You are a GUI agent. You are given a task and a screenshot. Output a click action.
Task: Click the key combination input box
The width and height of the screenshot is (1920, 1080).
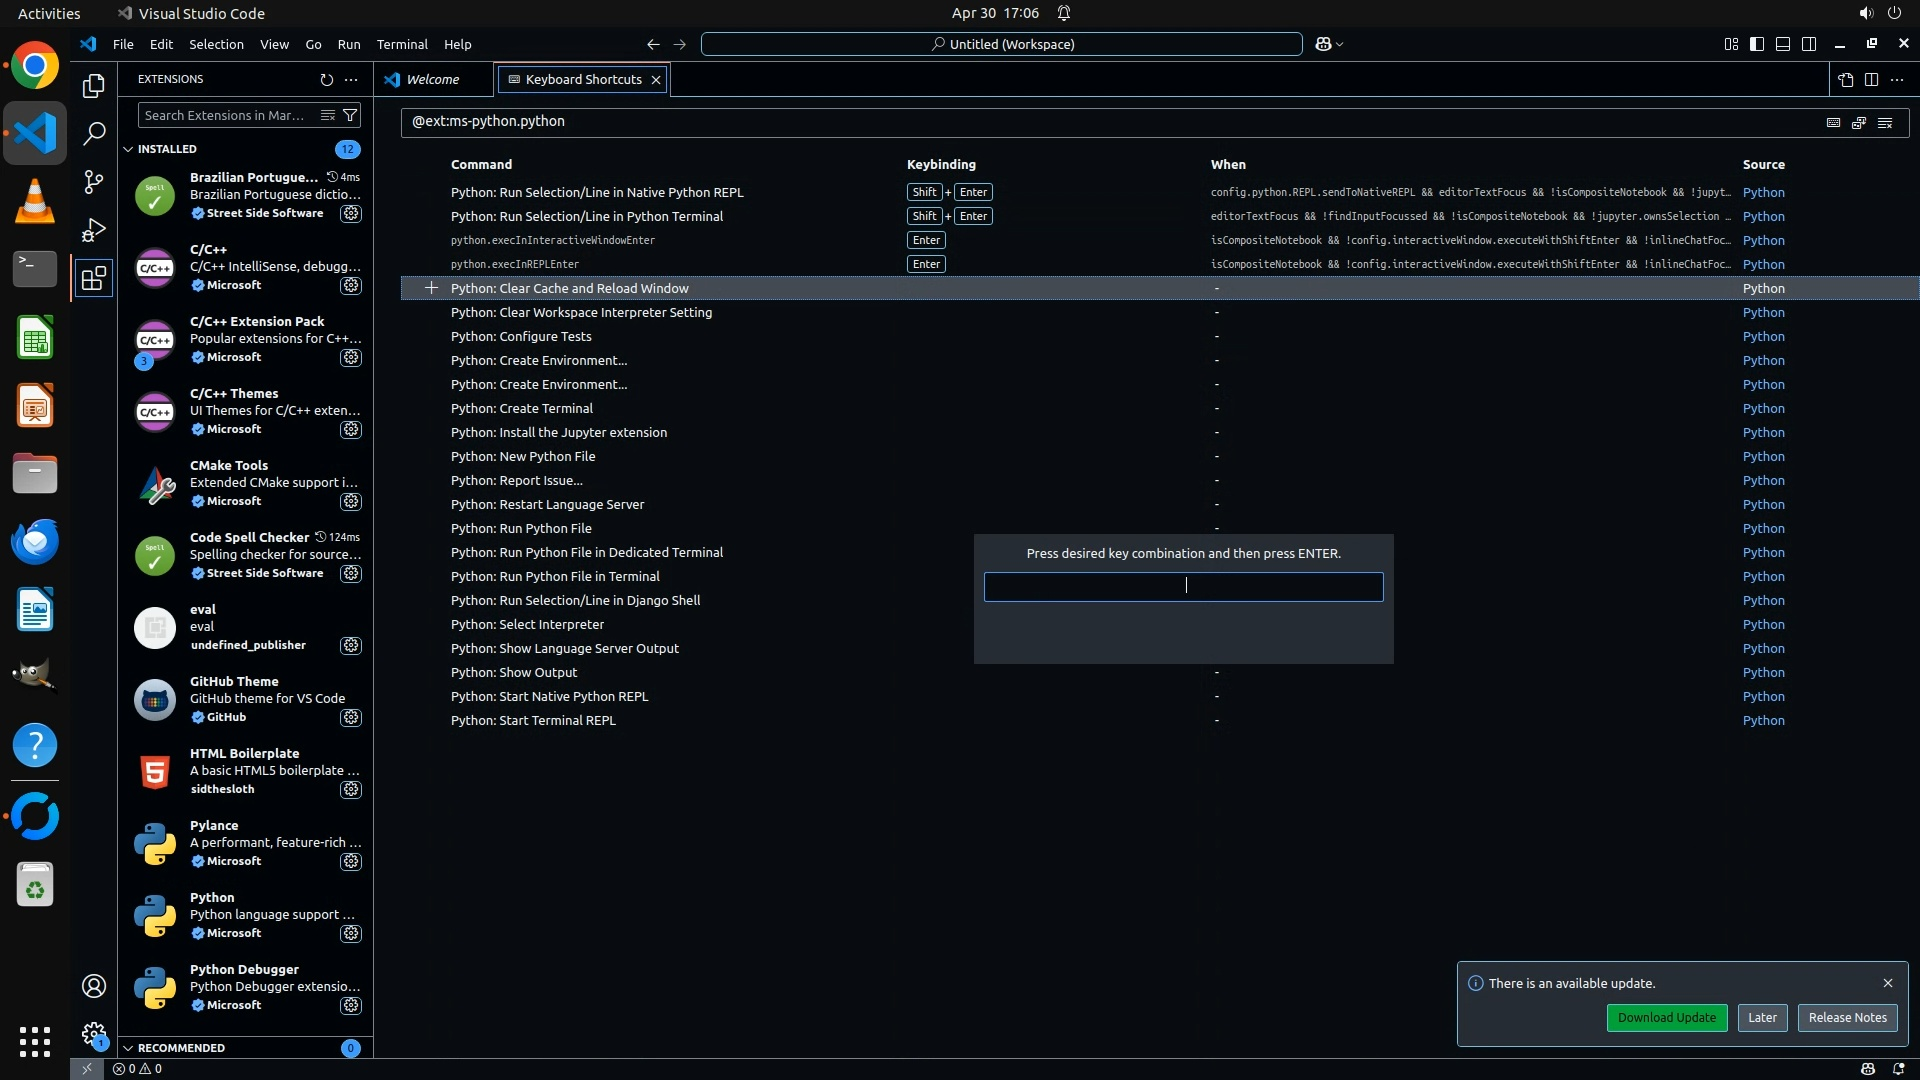pos(1183,586)
